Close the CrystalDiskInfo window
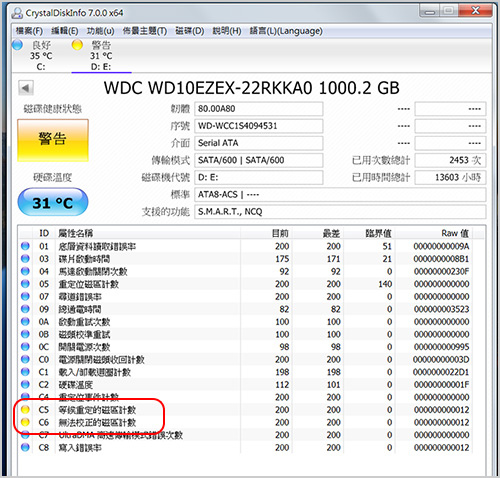 475,11
